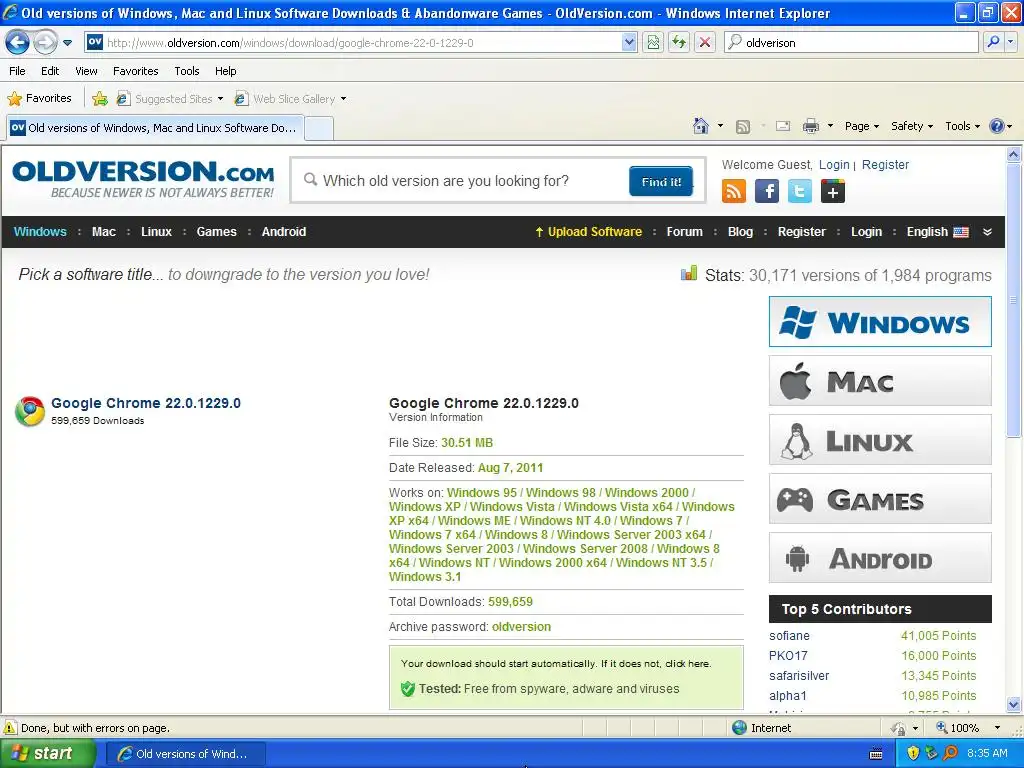Click the Print icon in command bar

tap(810, 126)
